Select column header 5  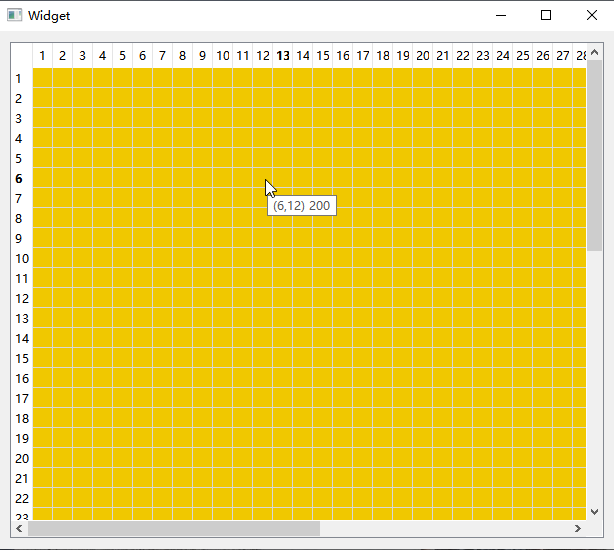(x=123, y=56)
